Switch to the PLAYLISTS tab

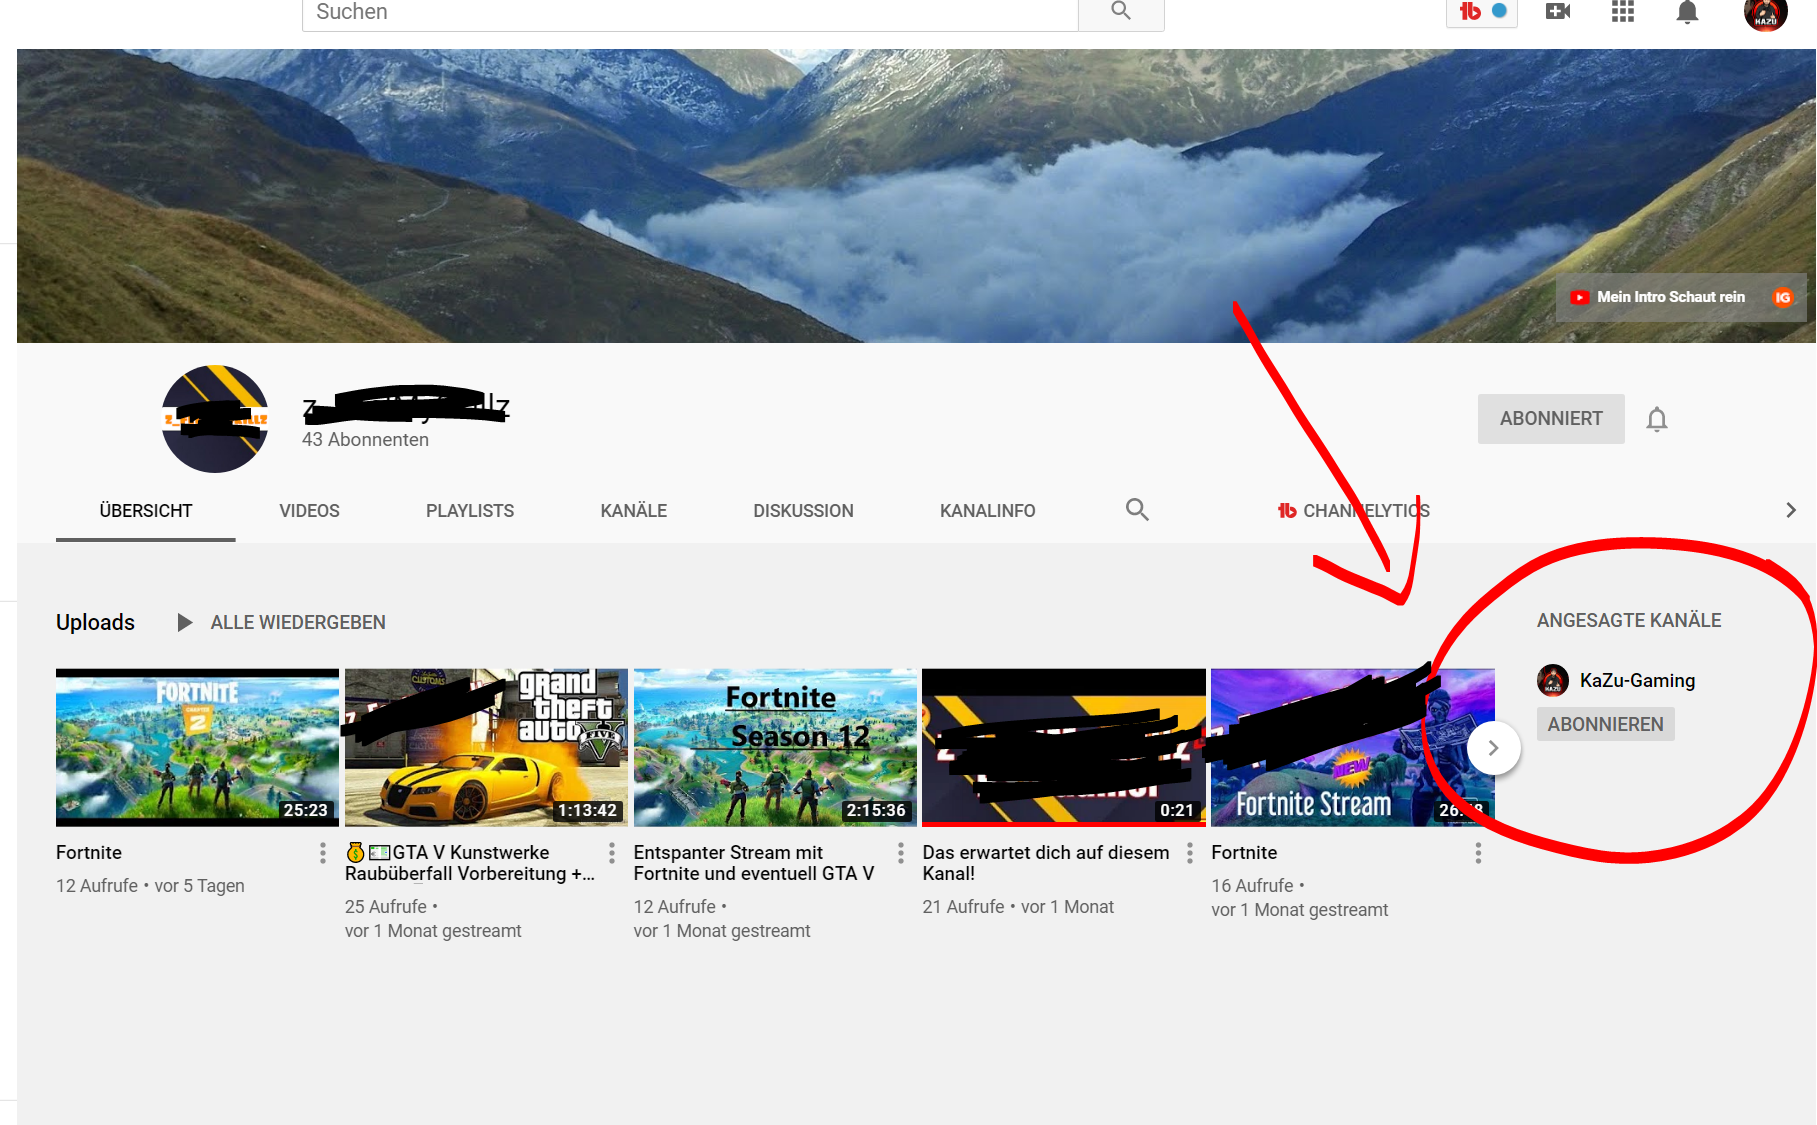tap(469, 511)
